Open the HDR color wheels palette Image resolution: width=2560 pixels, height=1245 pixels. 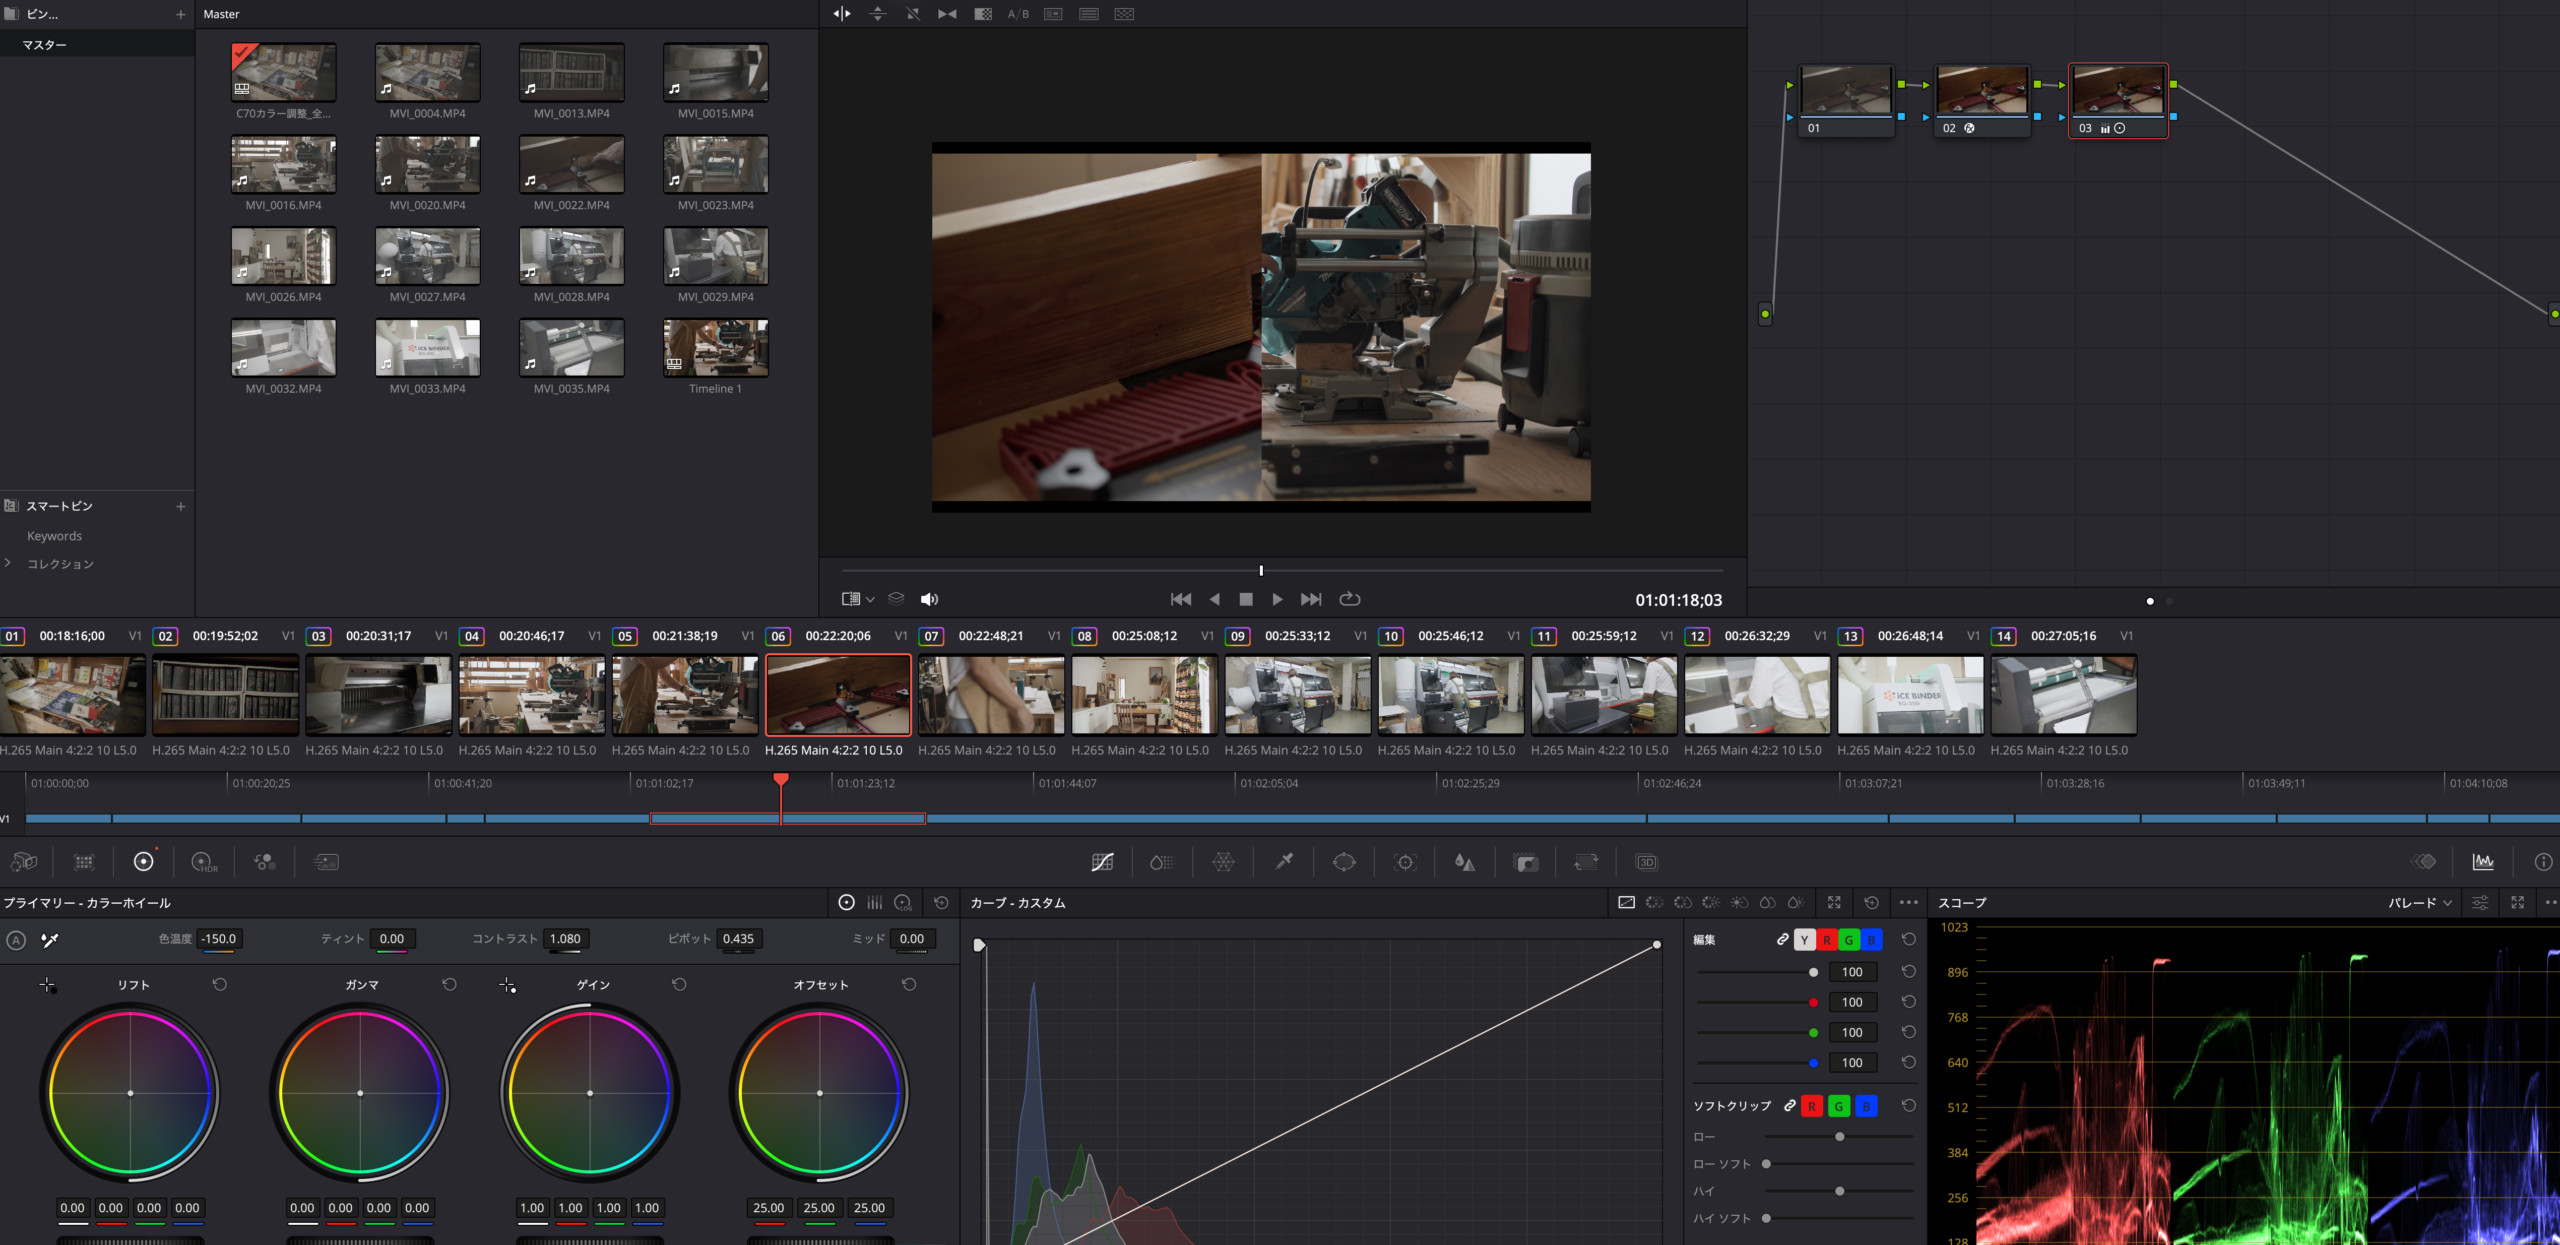point(204,862)
